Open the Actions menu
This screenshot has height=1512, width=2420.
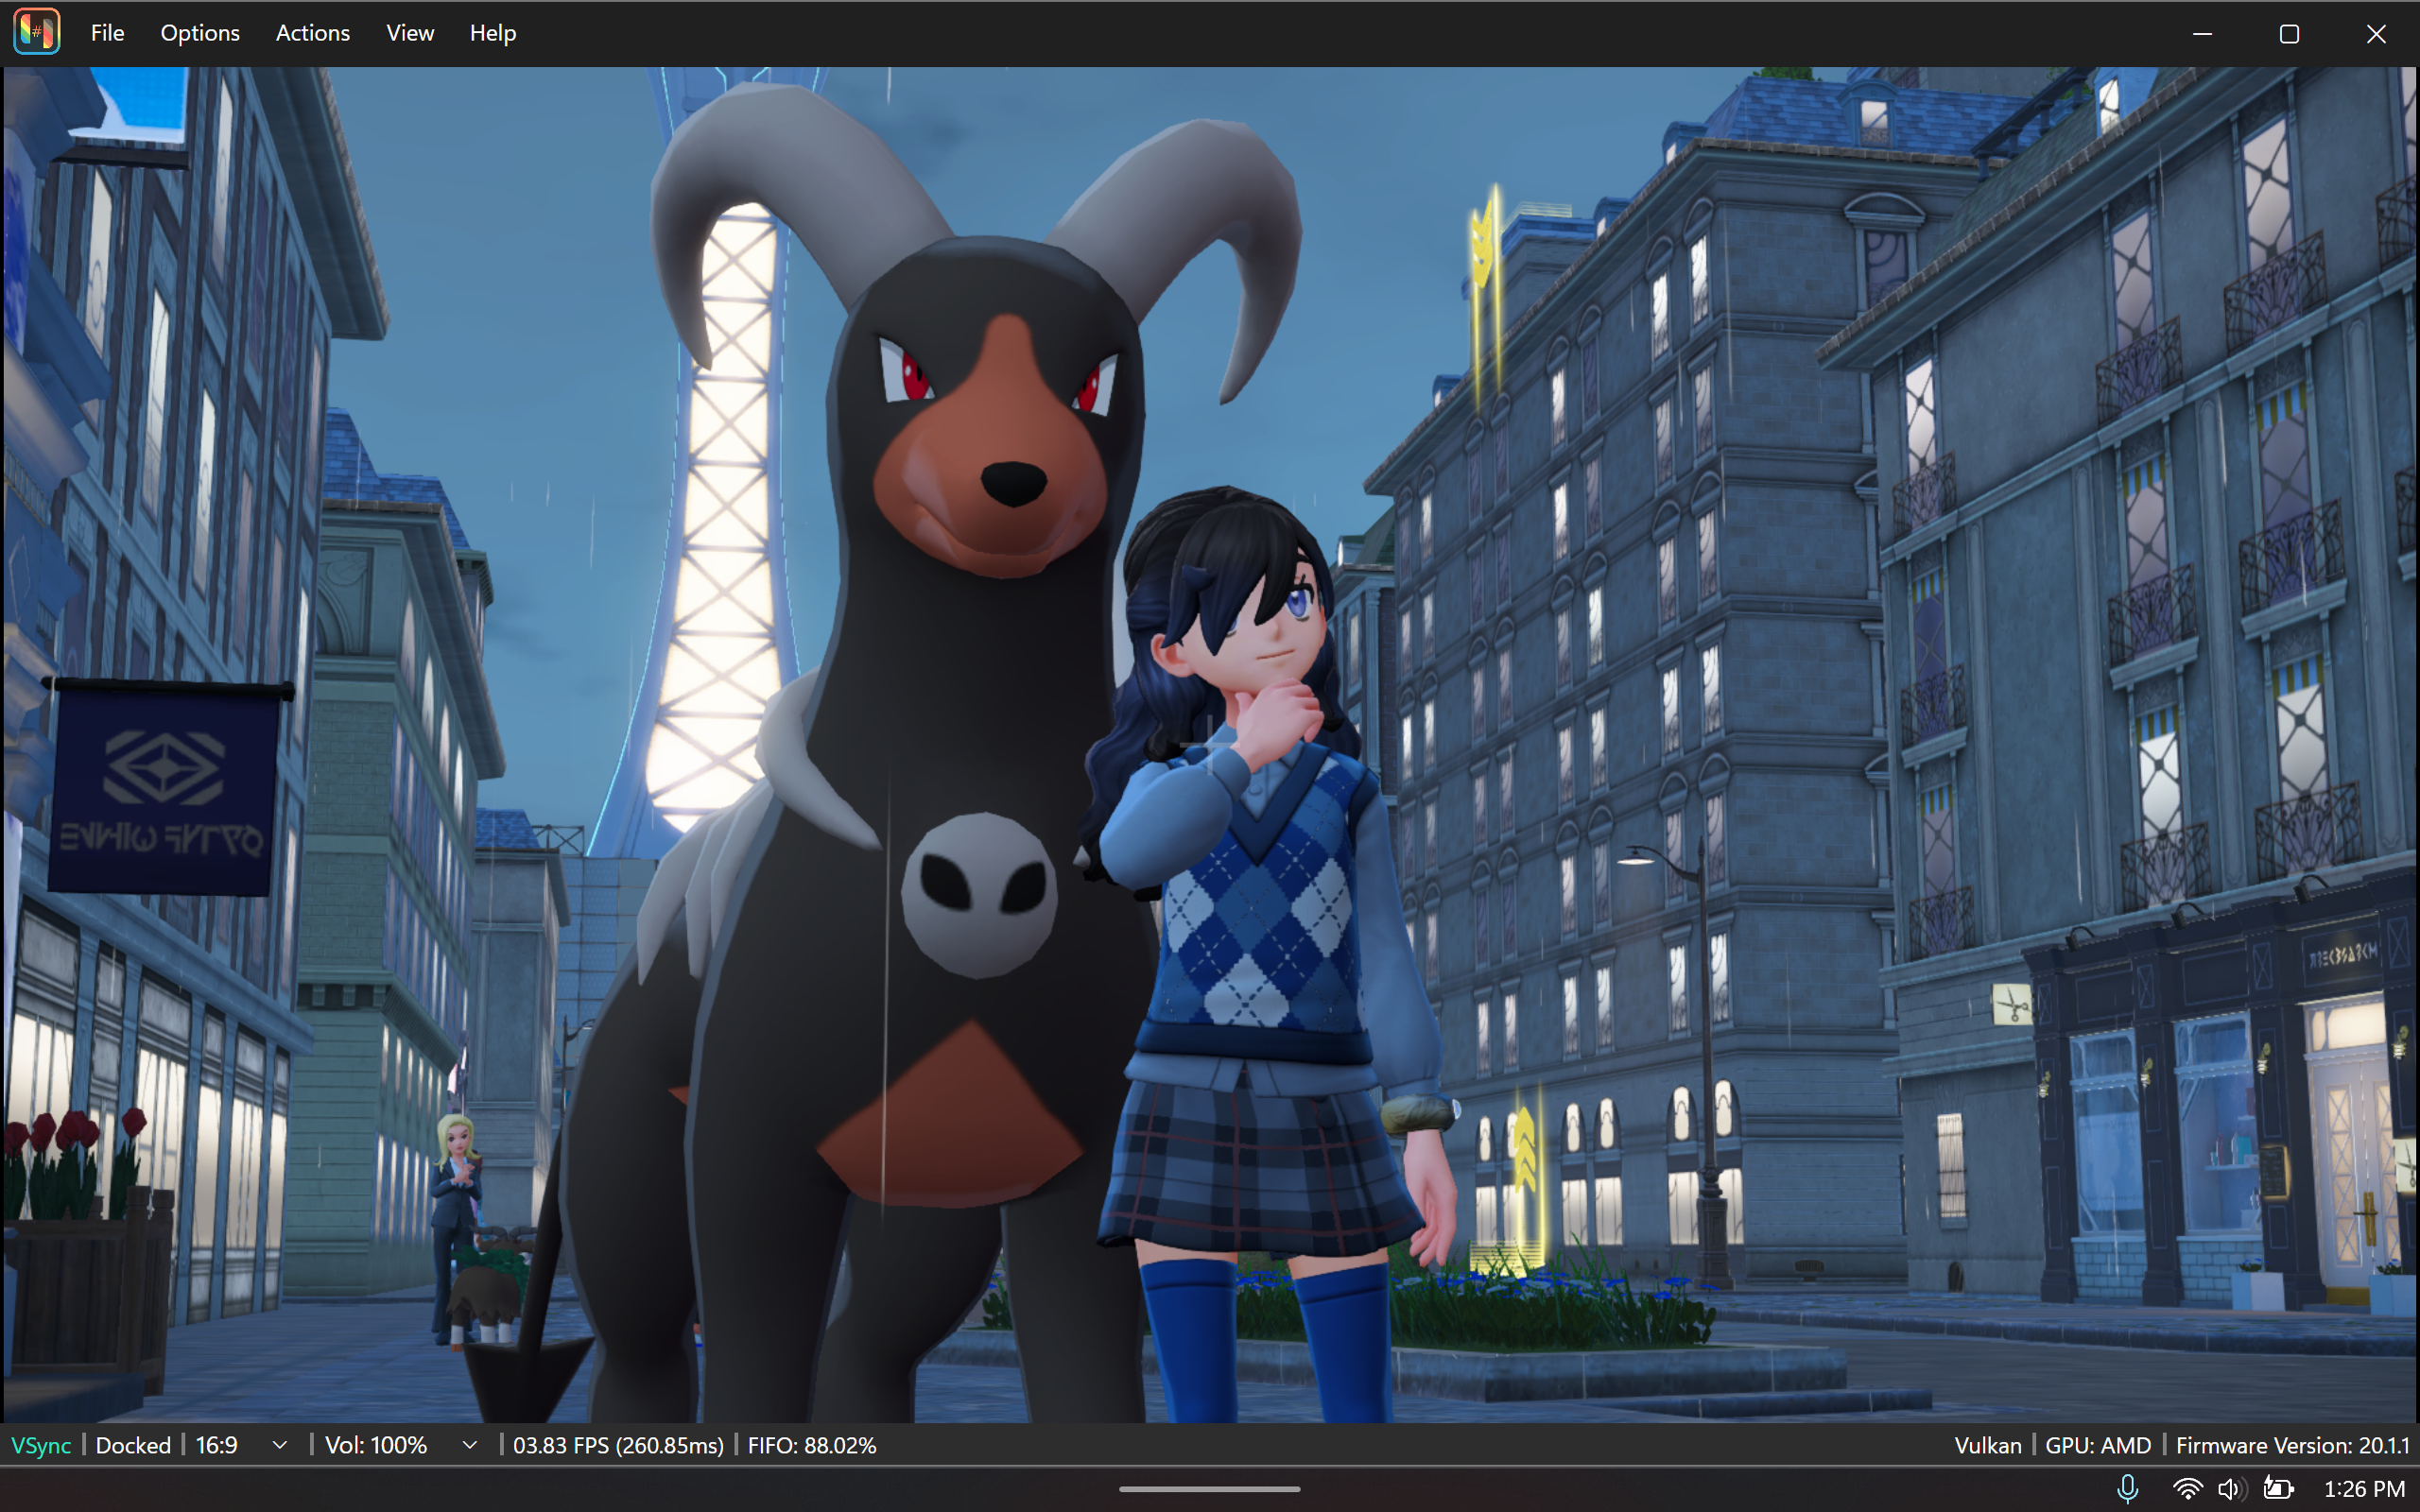312,33
